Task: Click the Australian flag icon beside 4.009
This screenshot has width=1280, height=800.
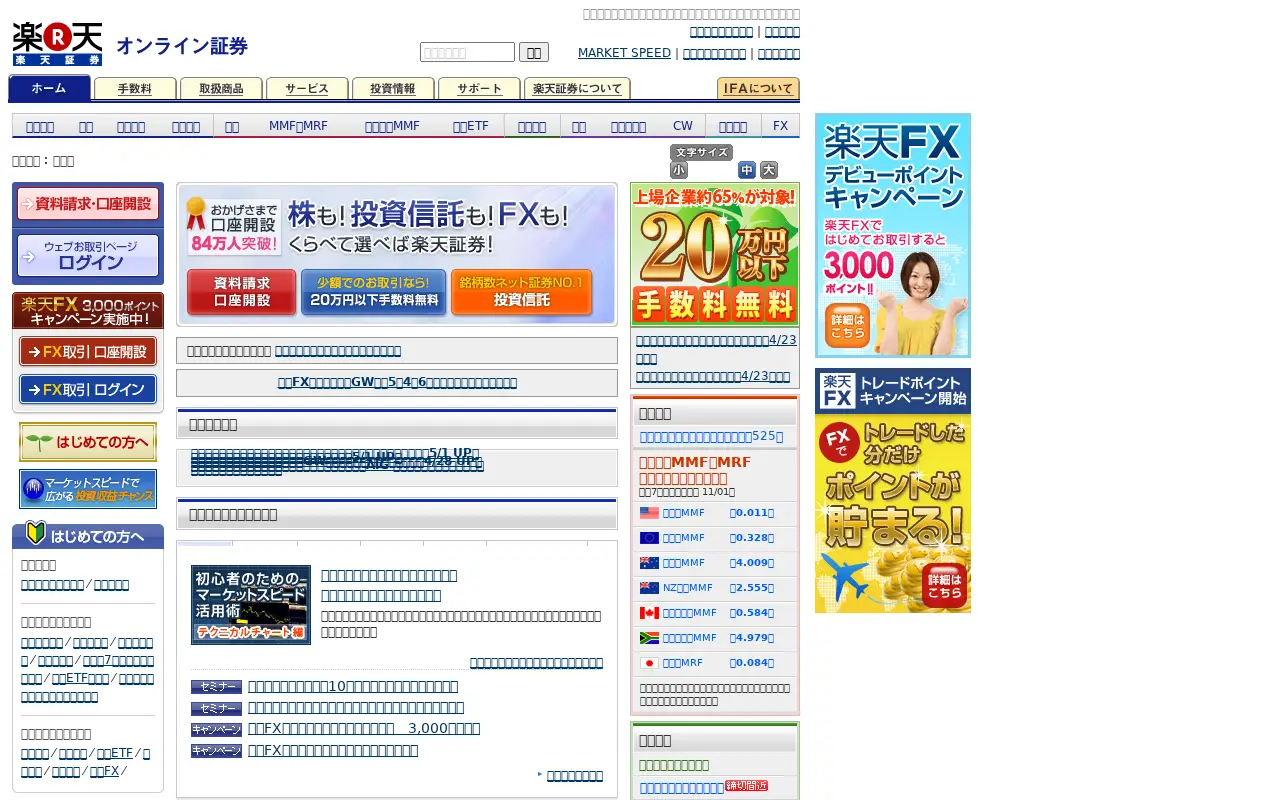Action: (649, 563)
